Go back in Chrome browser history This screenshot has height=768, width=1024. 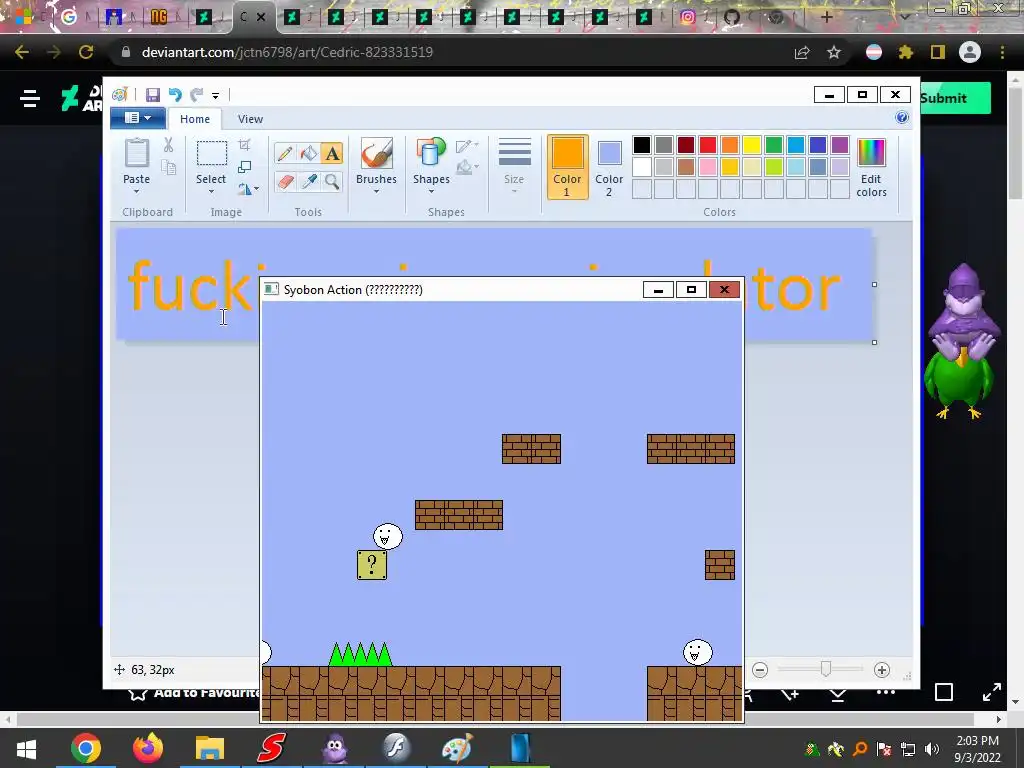(x=22, y=52)
